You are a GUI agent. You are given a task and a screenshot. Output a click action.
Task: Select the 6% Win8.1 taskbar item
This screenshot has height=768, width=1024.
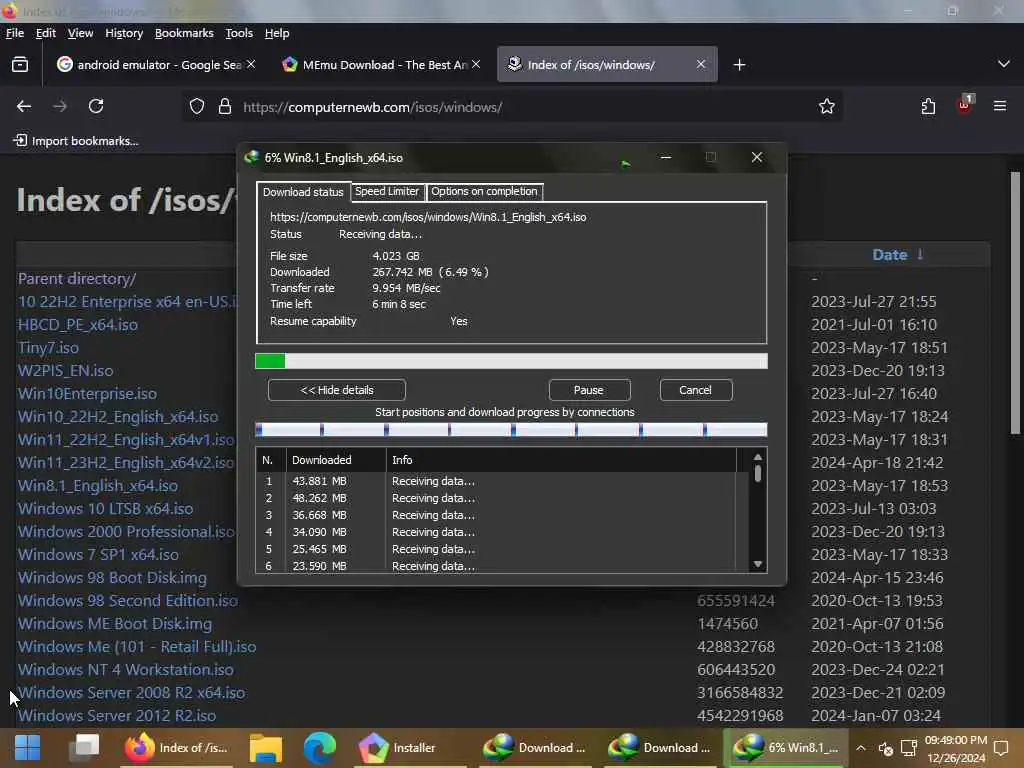[x=785, y=748]
